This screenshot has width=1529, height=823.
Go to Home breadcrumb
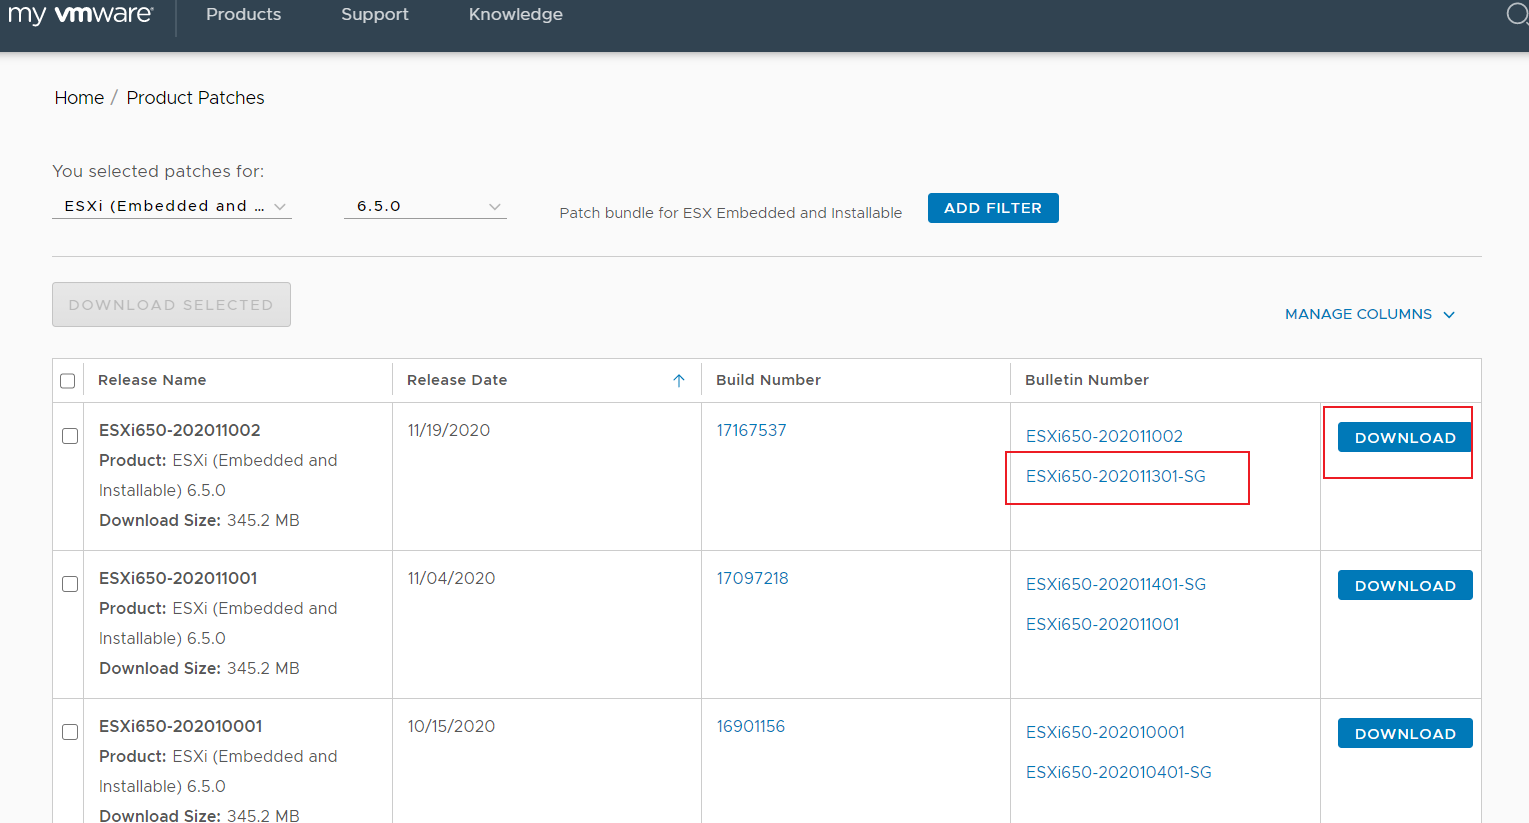[x=79, y=98]
